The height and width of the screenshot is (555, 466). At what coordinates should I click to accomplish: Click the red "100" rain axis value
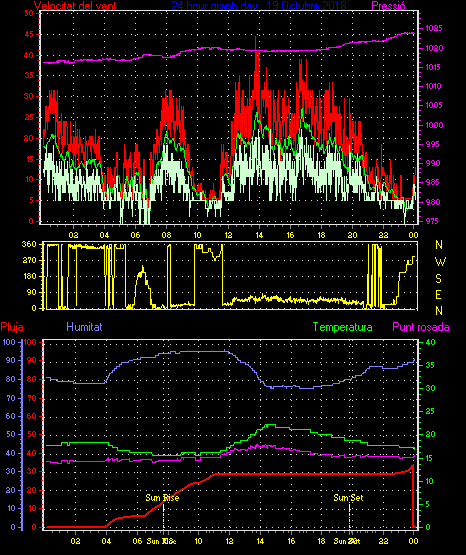pos(30,342)
